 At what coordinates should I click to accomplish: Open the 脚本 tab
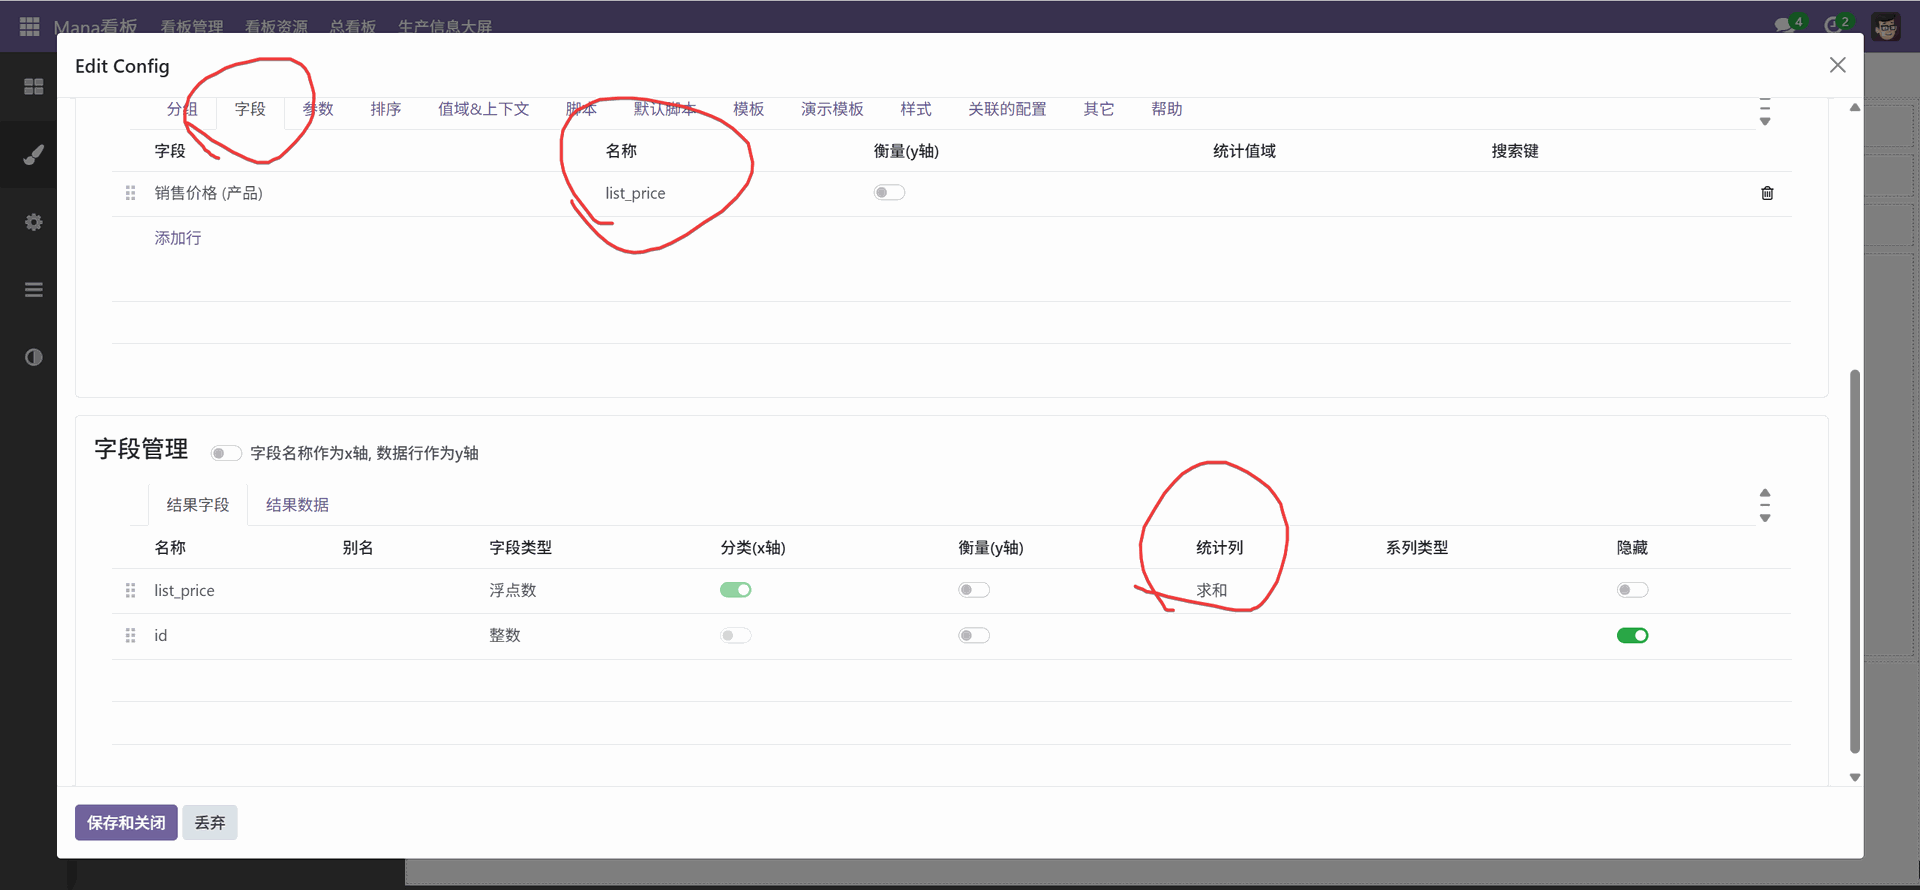tap(581, 109)
